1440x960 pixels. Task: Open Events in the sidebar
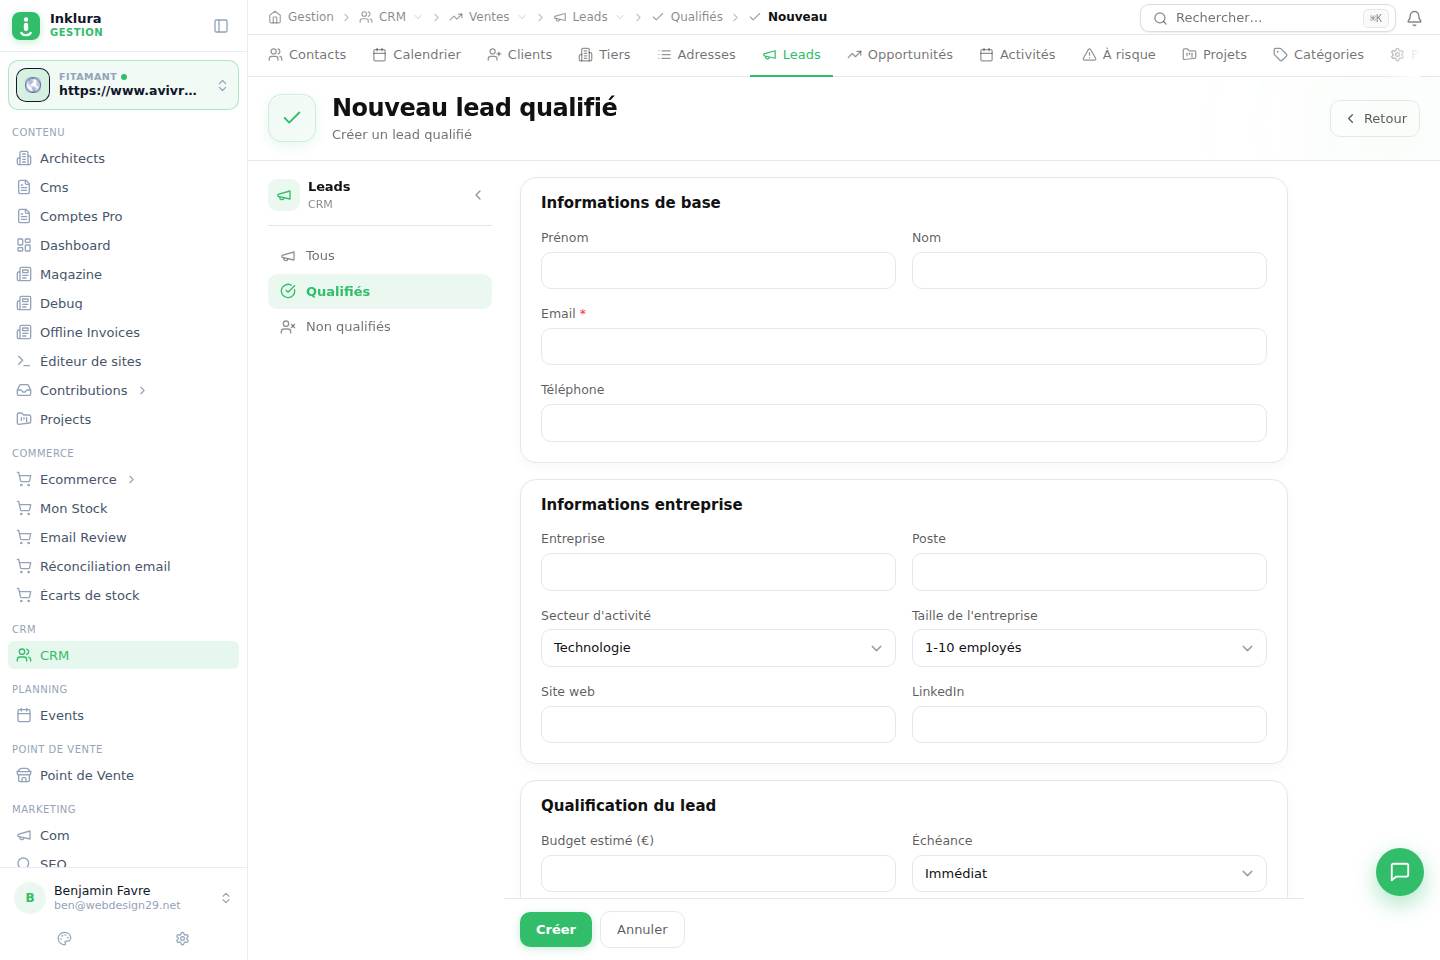[124, 715]
